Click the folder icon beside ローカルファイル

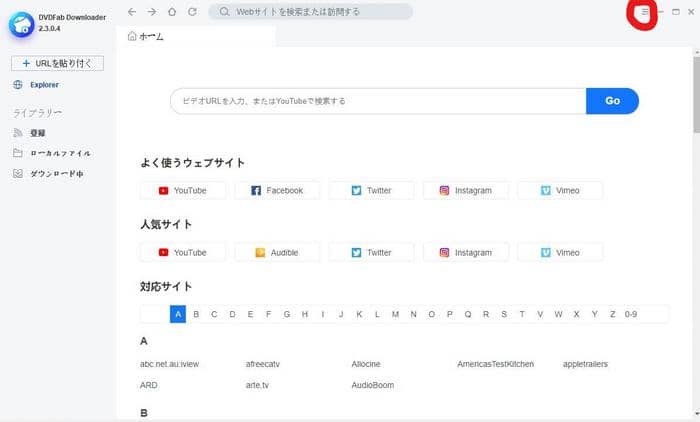click(x=18, y=153)
